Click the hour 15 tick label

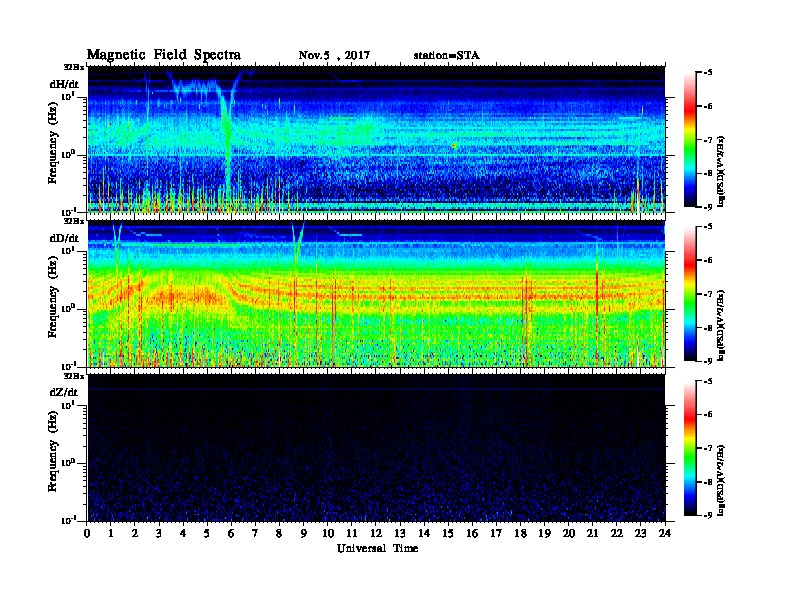448,534
